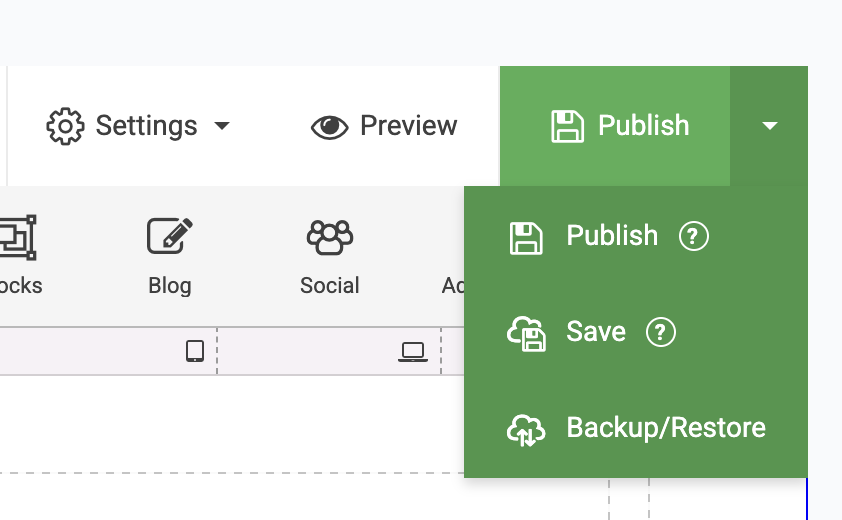Select the laptop breakpoint icon on ruler

pyautogui.click(x=412, y=351)
